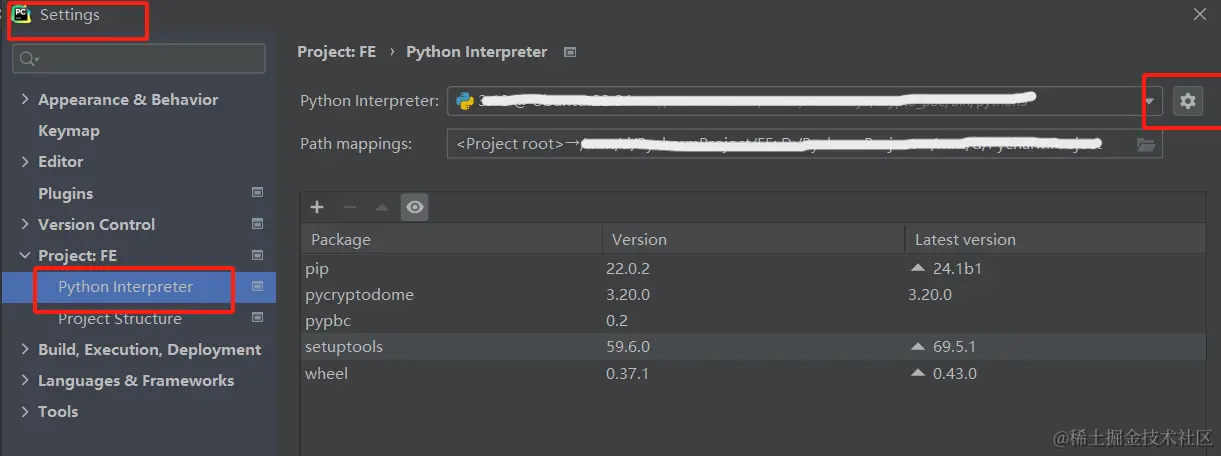The width and height of the screenshot is (1221, 456).
Task: Open Project Structure settings page
Action: tap(120, 319)
